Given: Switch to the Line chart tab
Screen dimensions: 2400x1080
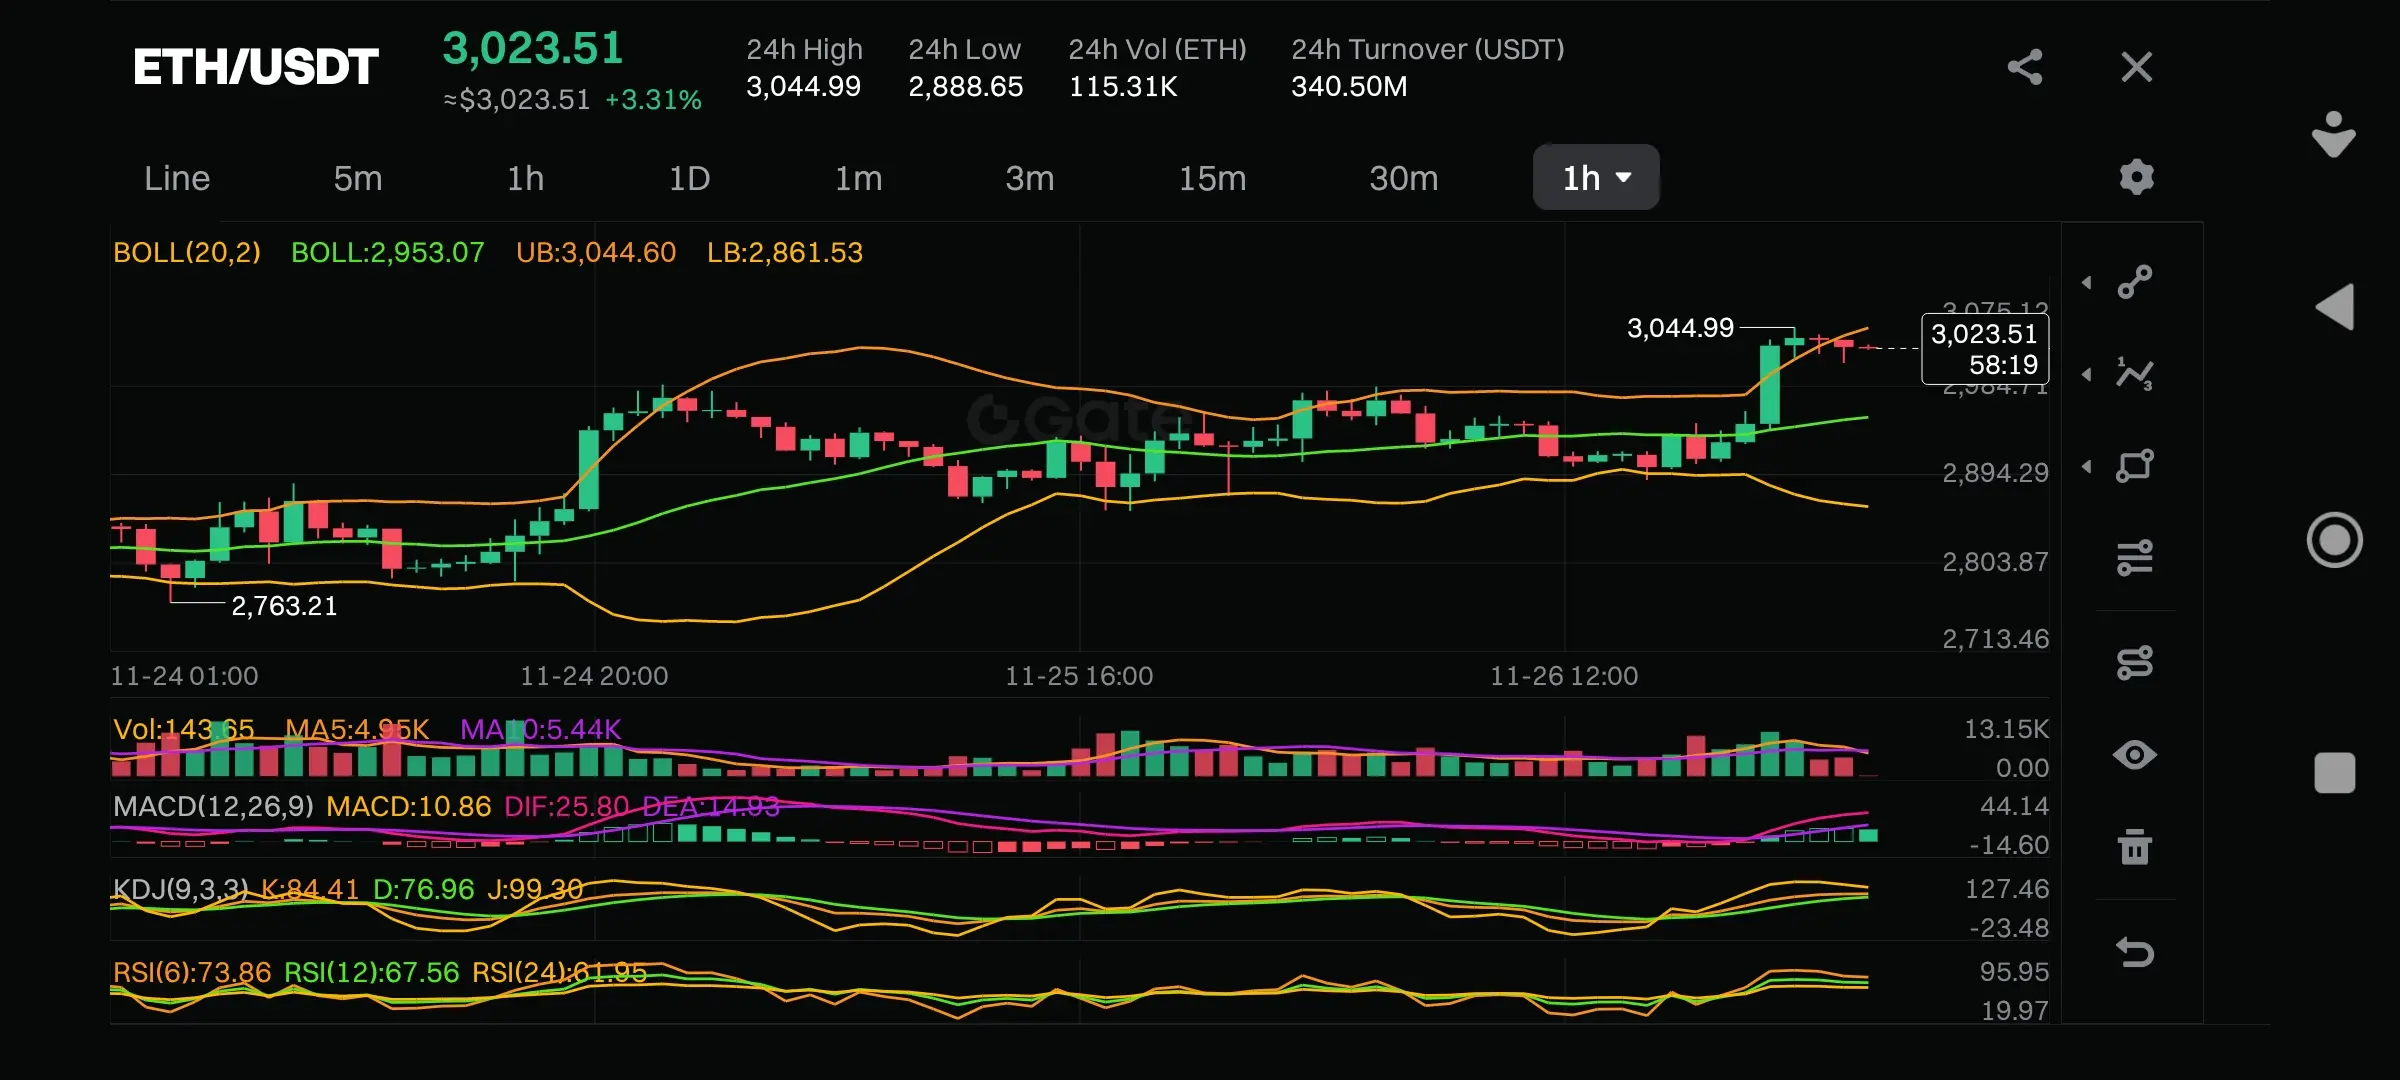Looking at the screenshot, I should [177, 178].
